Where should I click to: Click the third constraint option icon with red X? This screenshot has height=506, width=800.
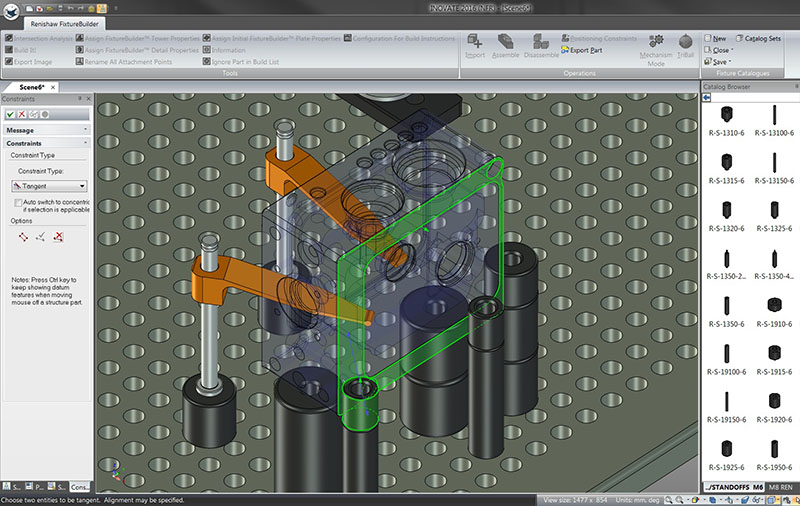(58, 237)
